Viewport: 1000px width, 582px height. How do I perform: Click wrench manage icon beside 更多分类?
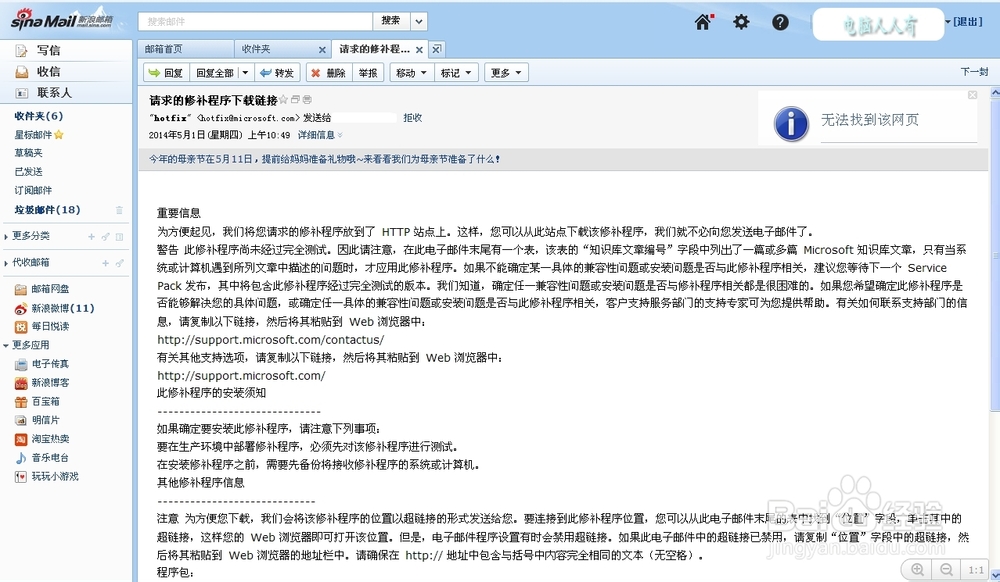tap(105, 236)
